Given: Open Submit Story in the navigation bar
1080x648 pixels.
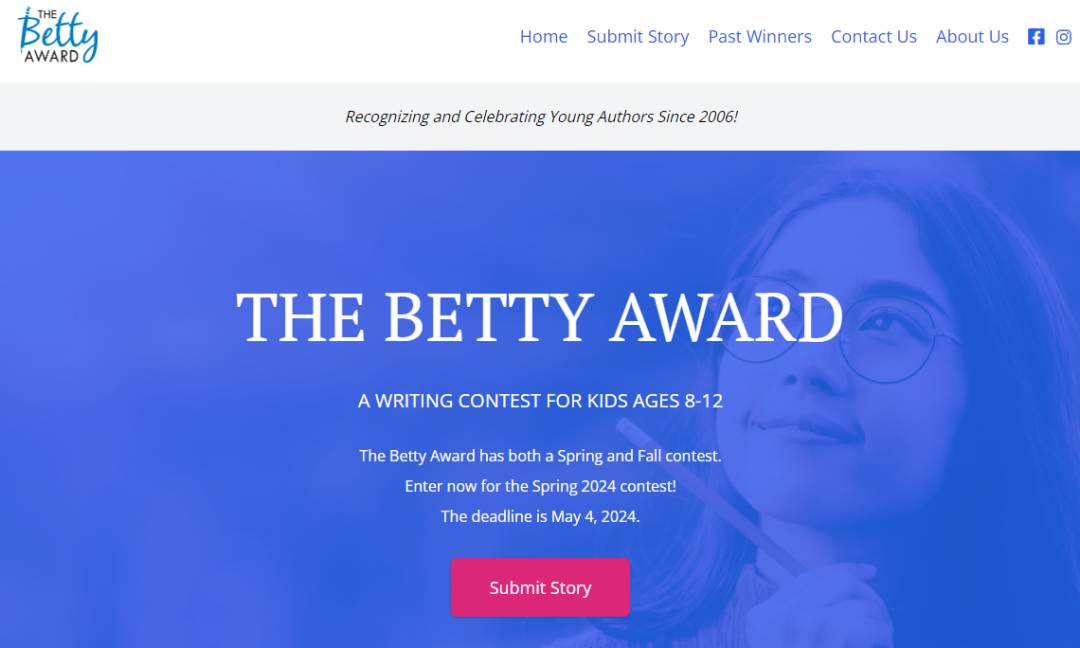Looking at the screenshot, I should tap(638, 36).
